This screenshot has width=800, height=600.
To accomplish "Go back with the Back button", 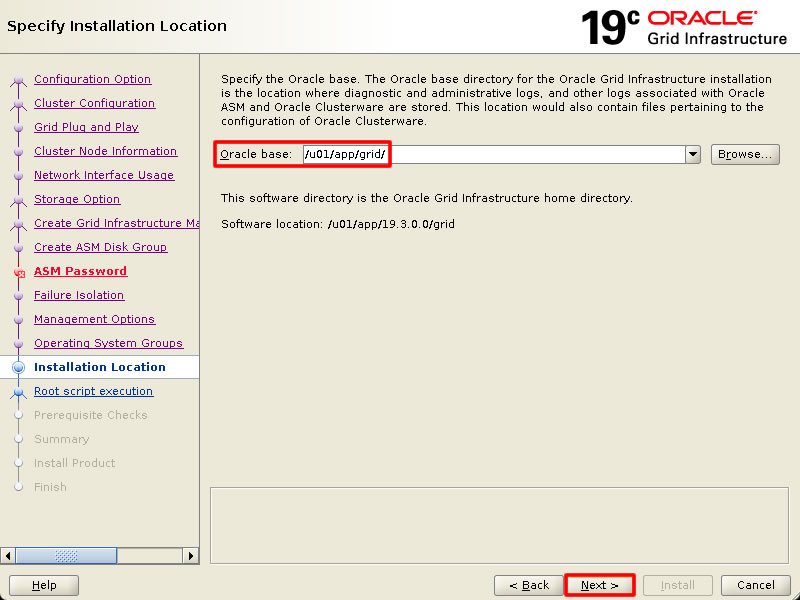I will (529, 585).
